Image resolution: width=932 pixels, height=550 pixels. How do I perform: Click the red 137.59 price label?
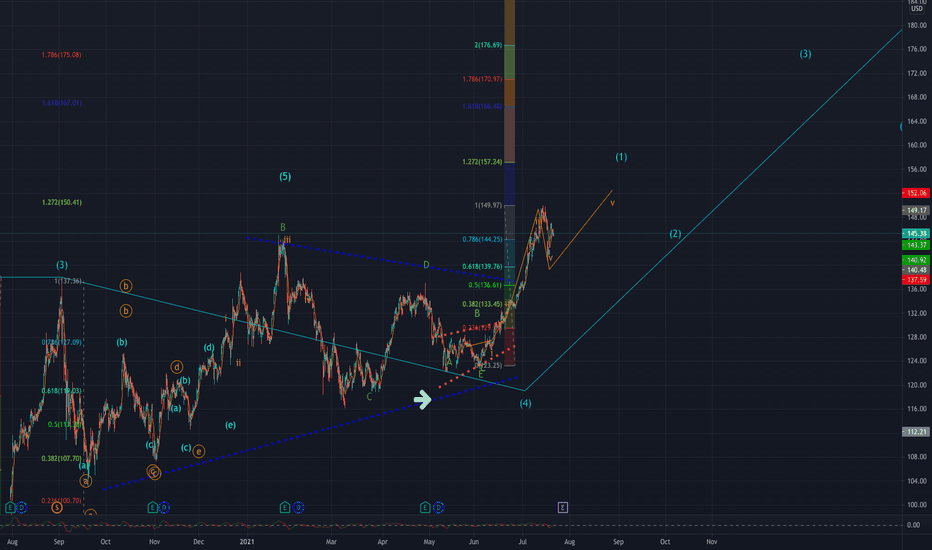(915, 279)
